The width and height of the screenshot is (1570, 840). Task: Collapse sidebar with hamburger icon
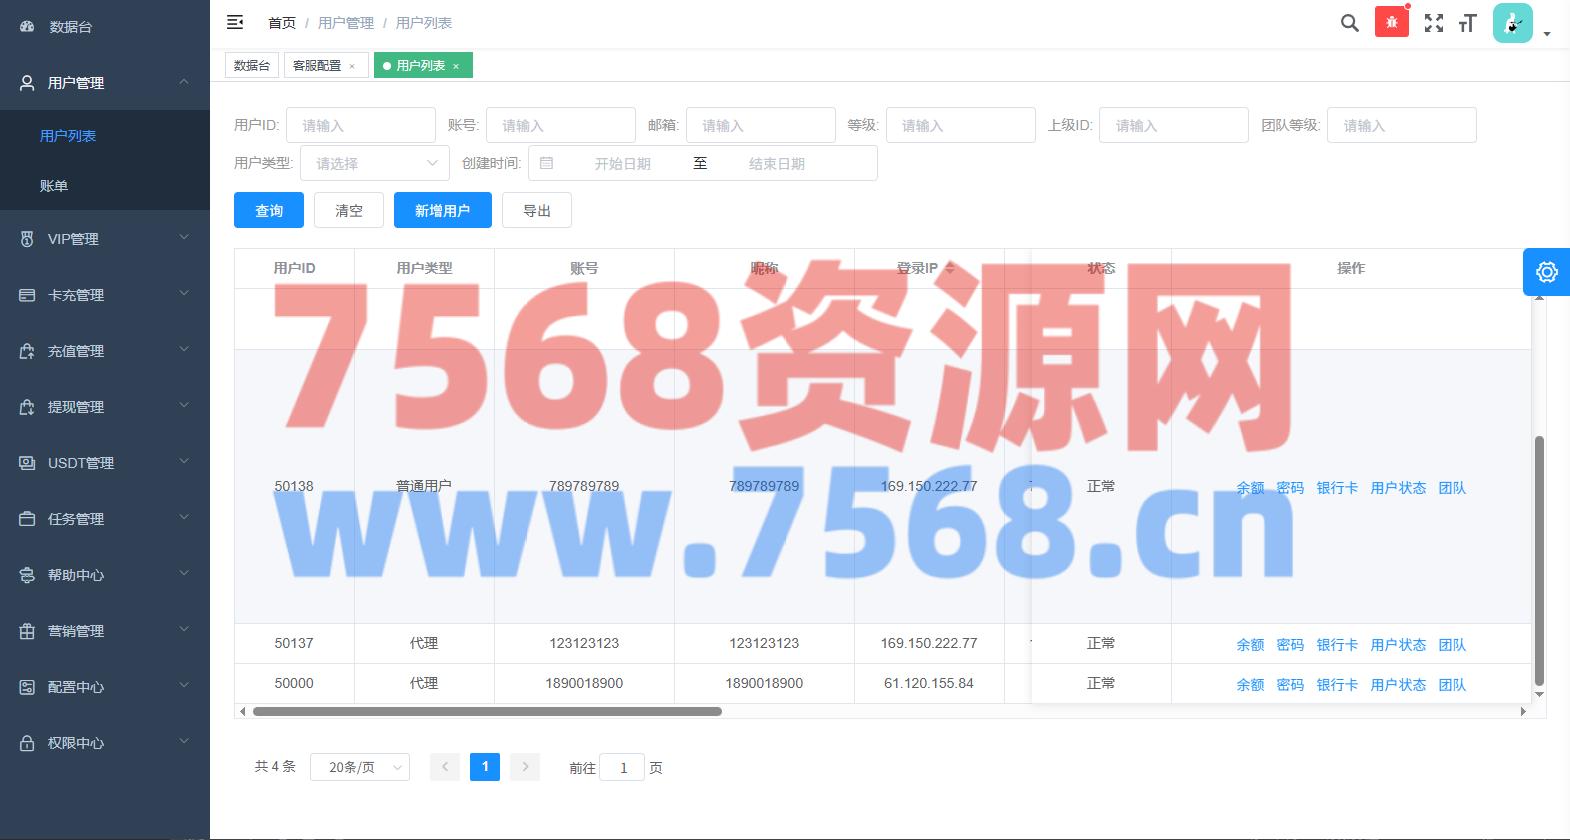coord(235,22)
